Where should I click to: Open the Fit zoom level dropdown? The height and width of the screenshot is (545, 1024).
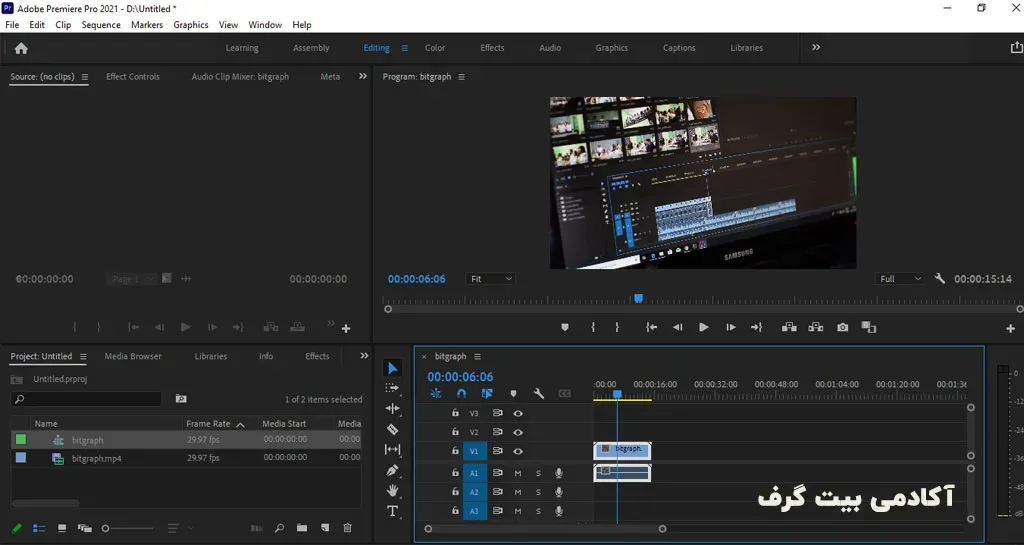(490, 279)
